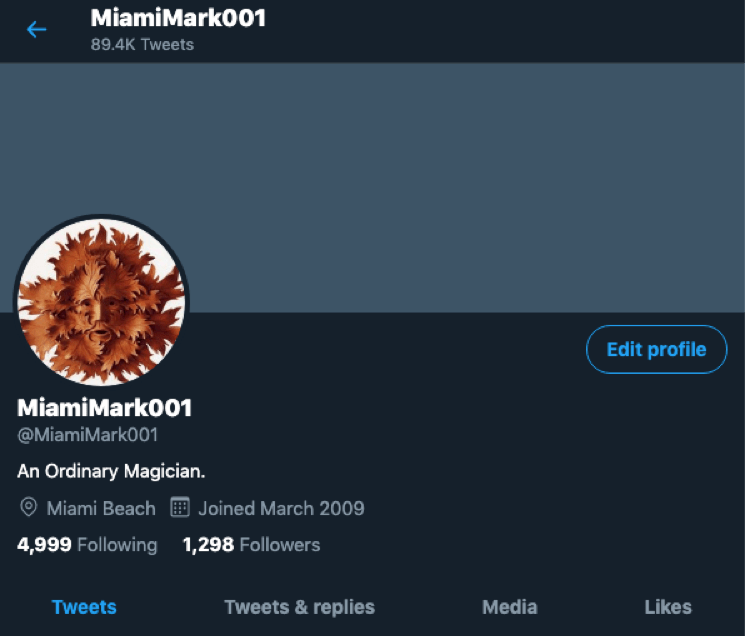
Task: Click the bio text An Ordinary Magician
Action: (111, 471)
